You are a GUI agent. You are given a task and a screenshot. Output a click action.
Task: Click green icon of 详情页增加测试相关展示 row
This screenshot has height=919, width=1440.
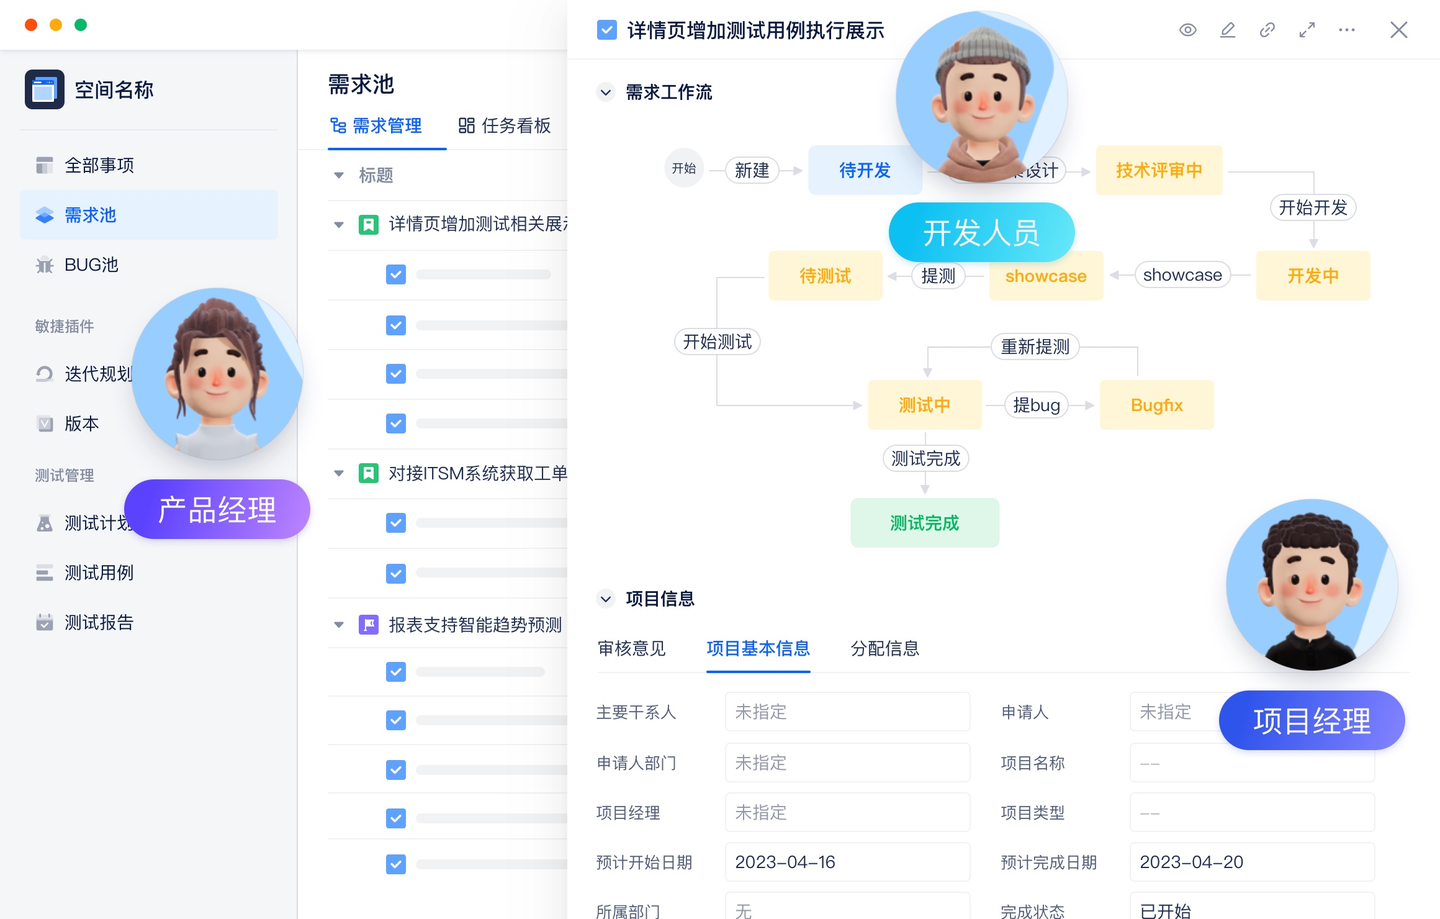click(x=368, y=224)
